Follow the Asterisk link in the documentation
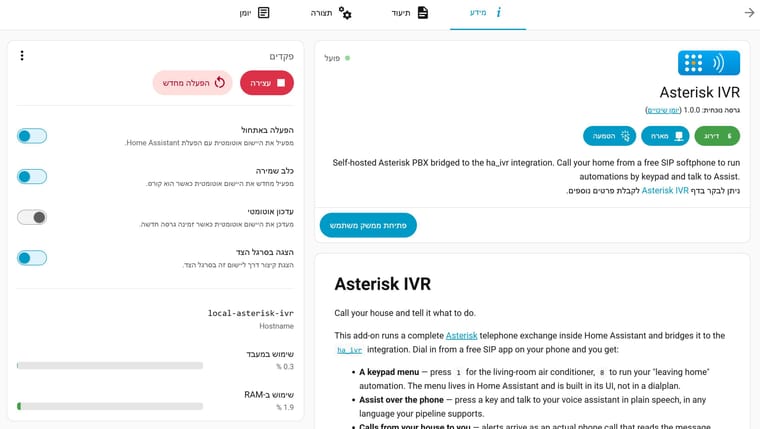This screenshot has width=760, height=429. point(461,335)
